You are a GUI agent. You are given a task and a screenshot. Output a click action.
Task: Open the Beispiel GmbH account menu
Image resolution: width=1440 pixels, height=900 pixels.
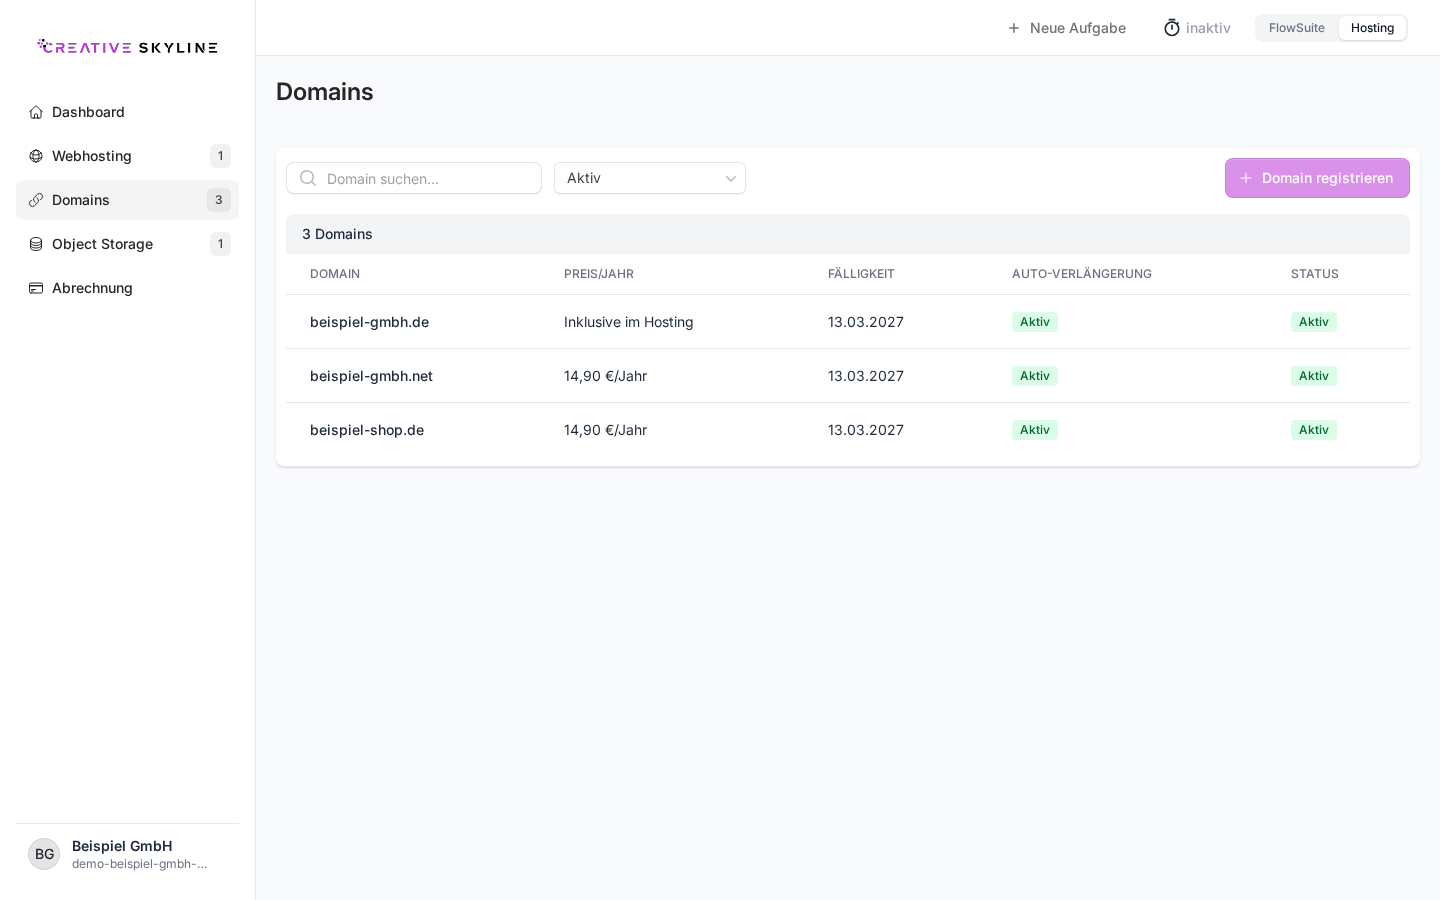[x=127, y=854]
